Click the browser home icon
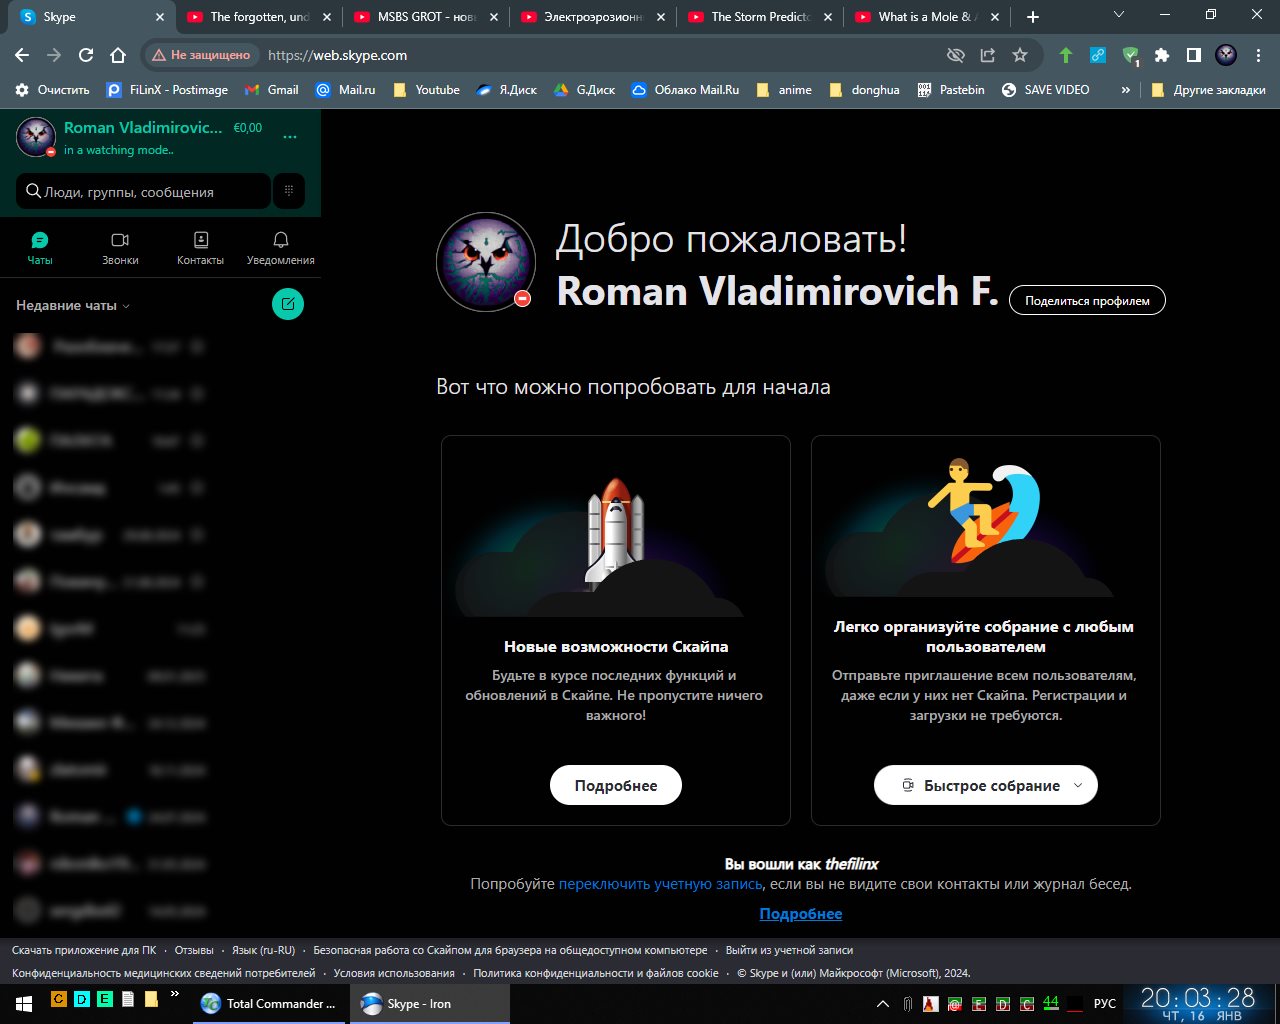Viewport: 1280px width, 1024px height. 118,55
